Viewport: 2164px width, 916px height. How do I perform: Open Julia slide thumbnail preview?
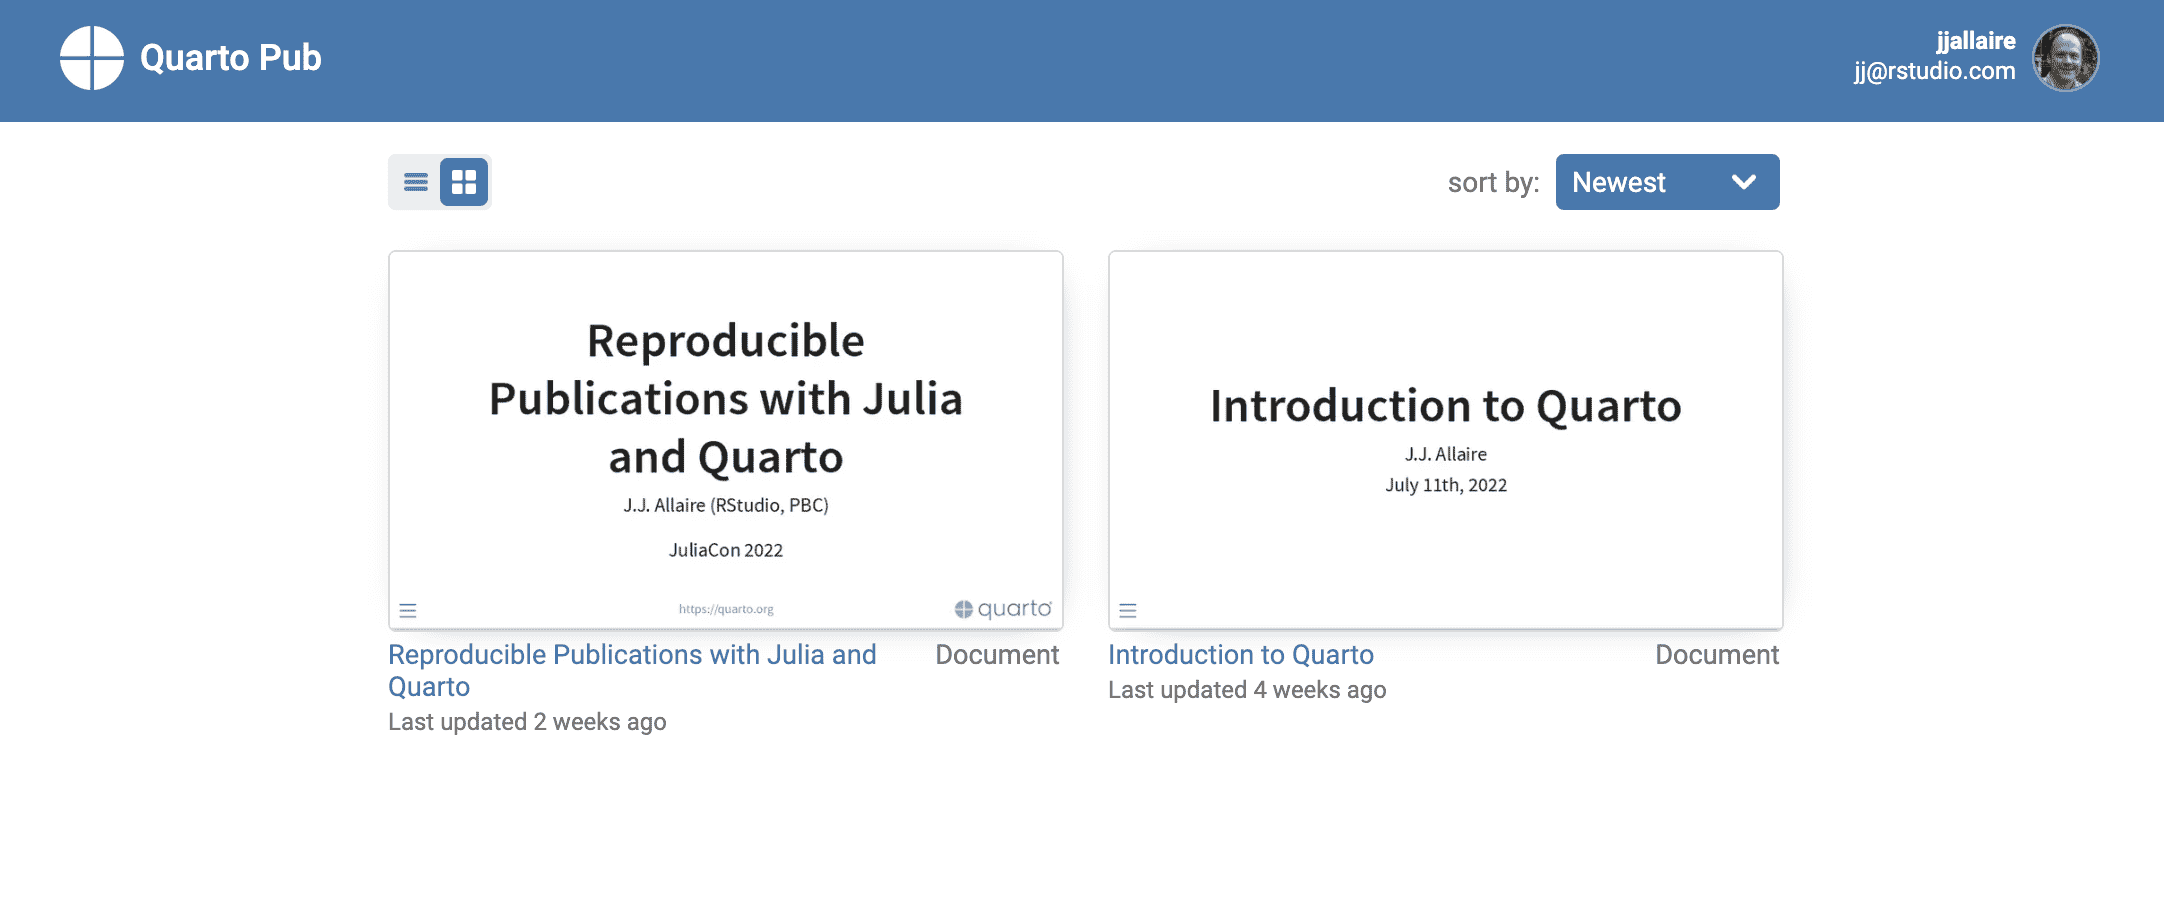[x=725, y=440]
